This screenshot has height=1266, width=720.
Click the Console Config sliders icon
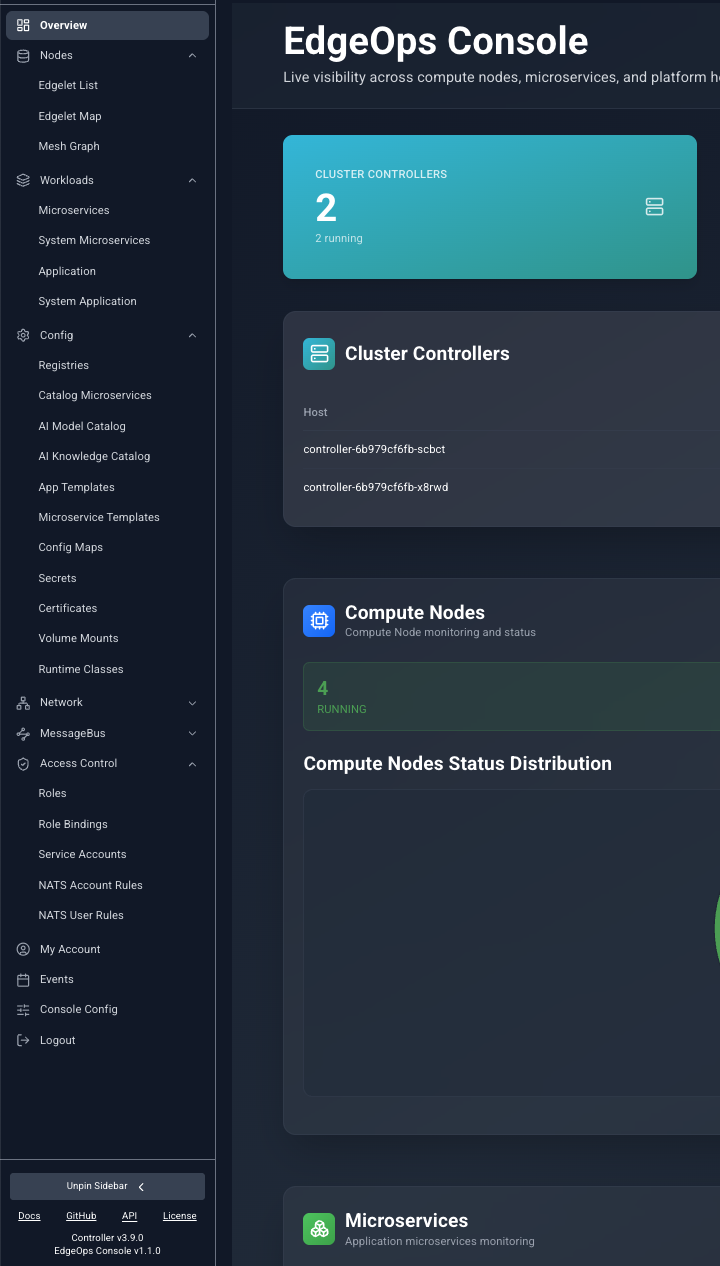(x=23, y=1010)
